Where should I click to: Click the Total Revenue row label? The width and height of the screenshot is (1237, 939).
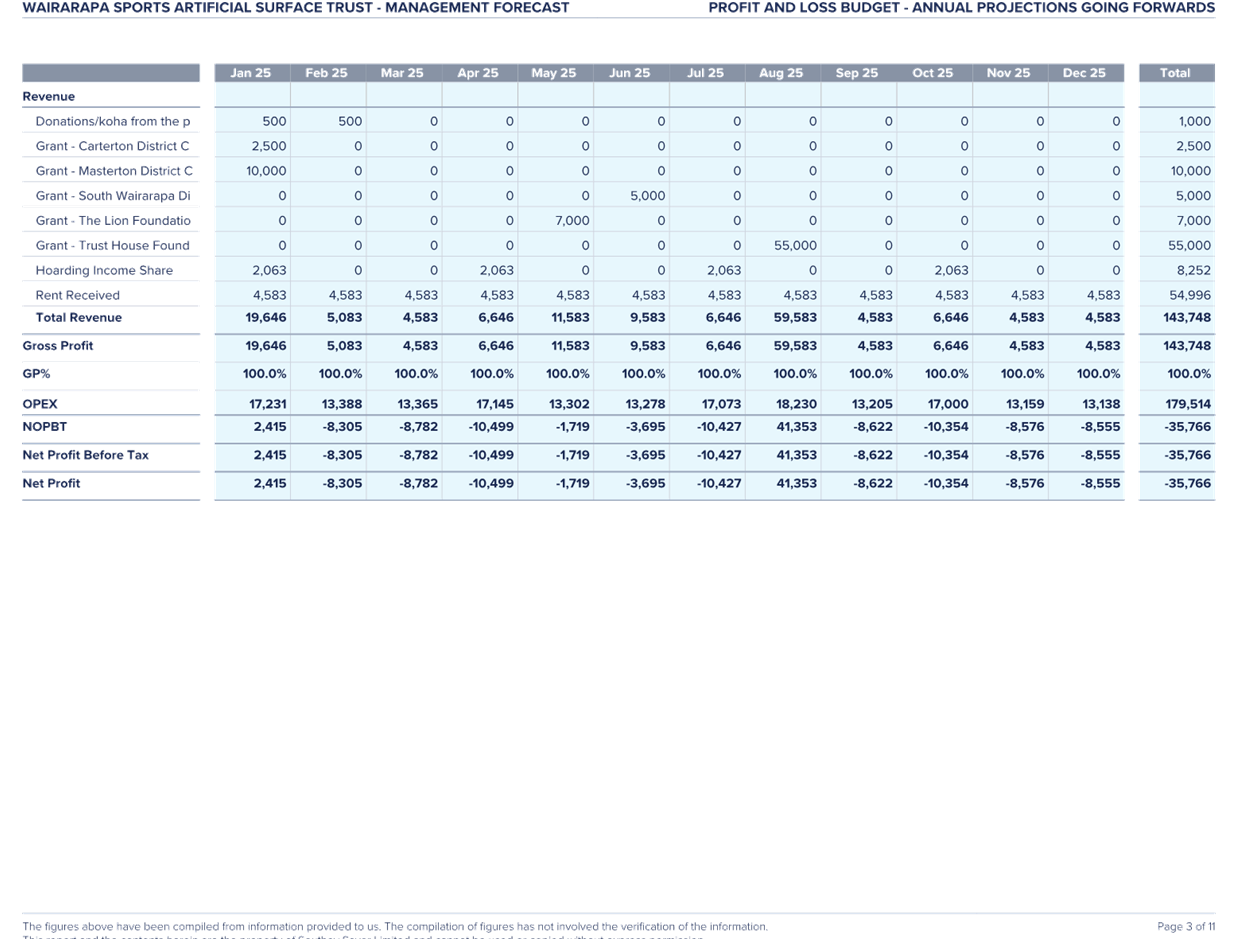tap(78, 317)
